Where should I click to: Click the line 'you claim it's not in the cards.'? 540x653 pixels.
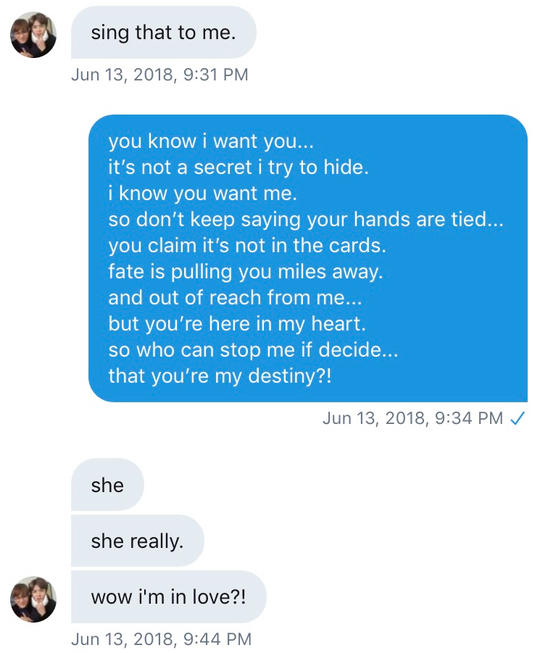click(247, 246)
